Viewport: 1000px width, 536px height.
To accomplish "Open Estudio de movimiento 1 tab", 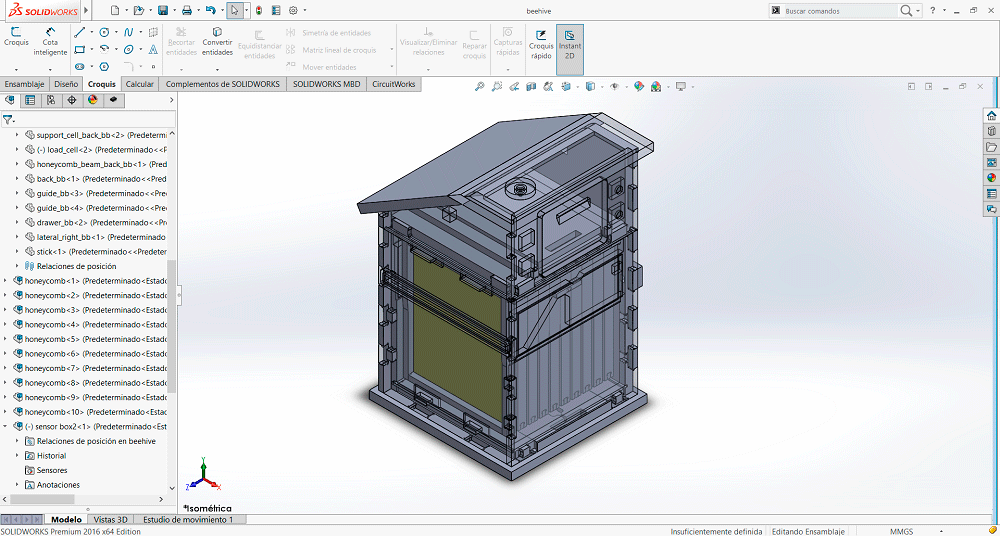I will (188, 519).
